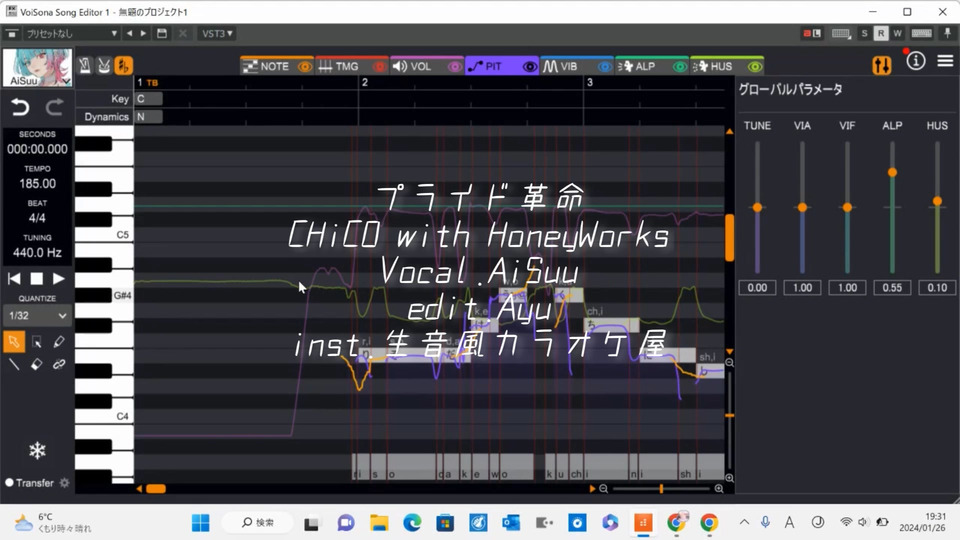Image resolution: width=960 pixels, height=540 pixels.
Task: Toggle the R automation read button
Action: click(x=880, y=33)
